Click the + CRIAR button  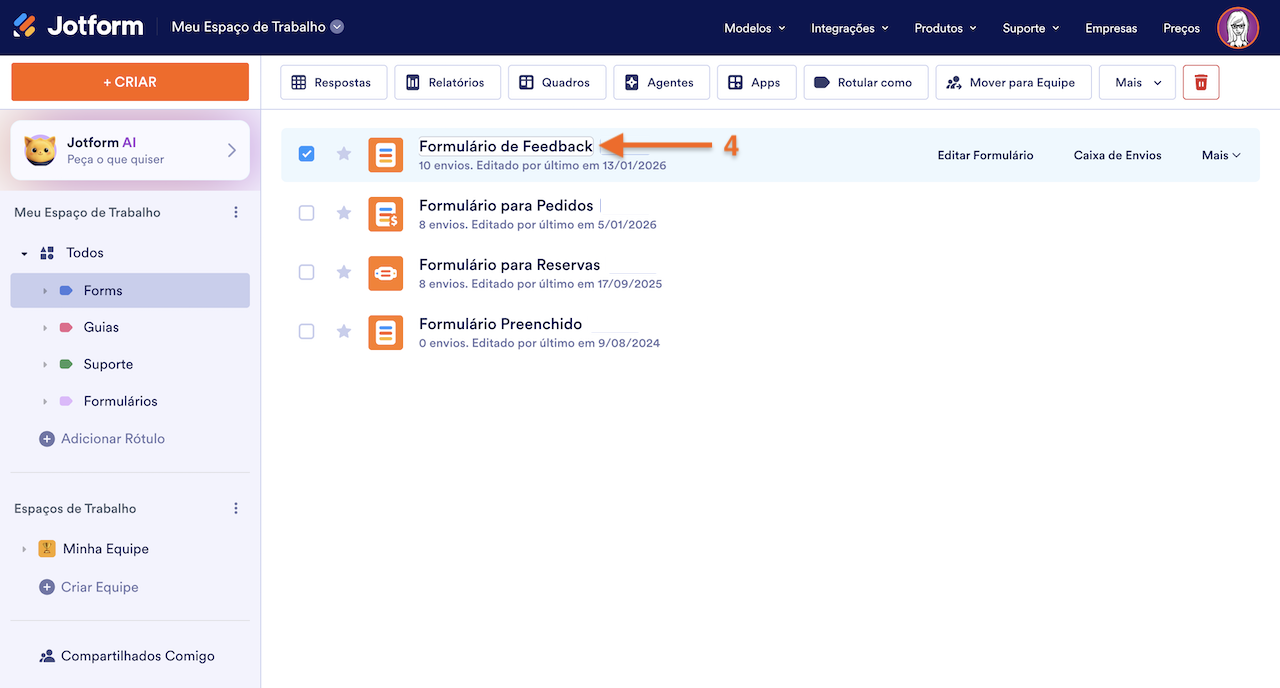tap(130, 82)
